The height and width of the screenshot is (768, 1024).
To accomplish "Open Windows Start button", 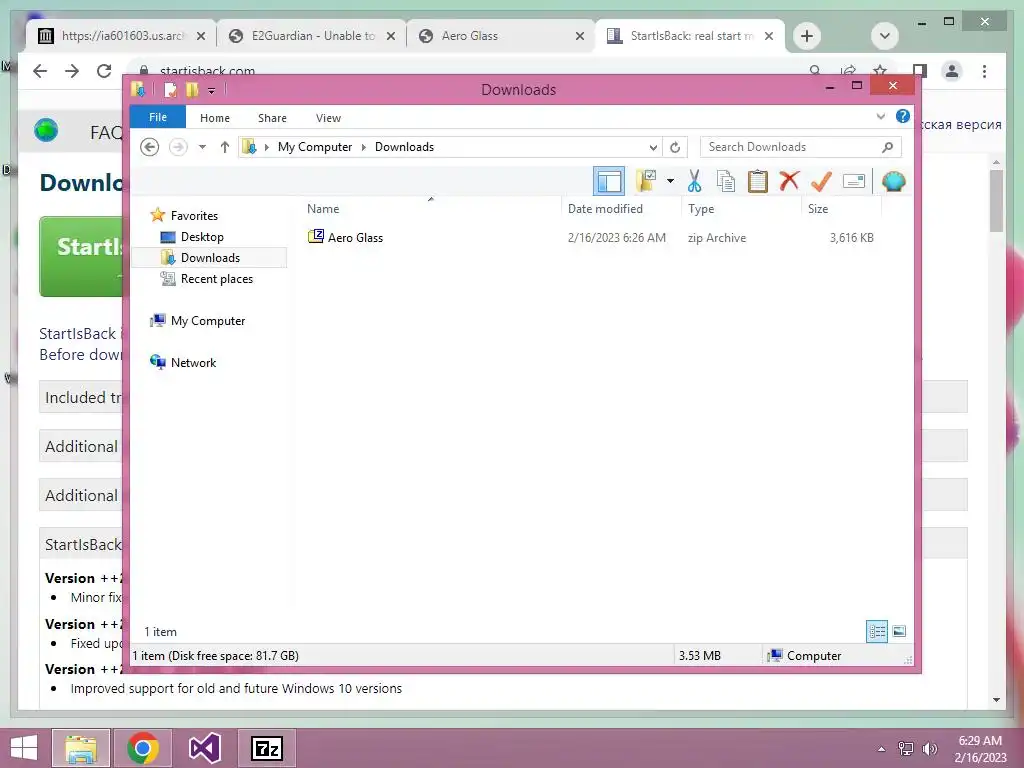I will (24, 748).
